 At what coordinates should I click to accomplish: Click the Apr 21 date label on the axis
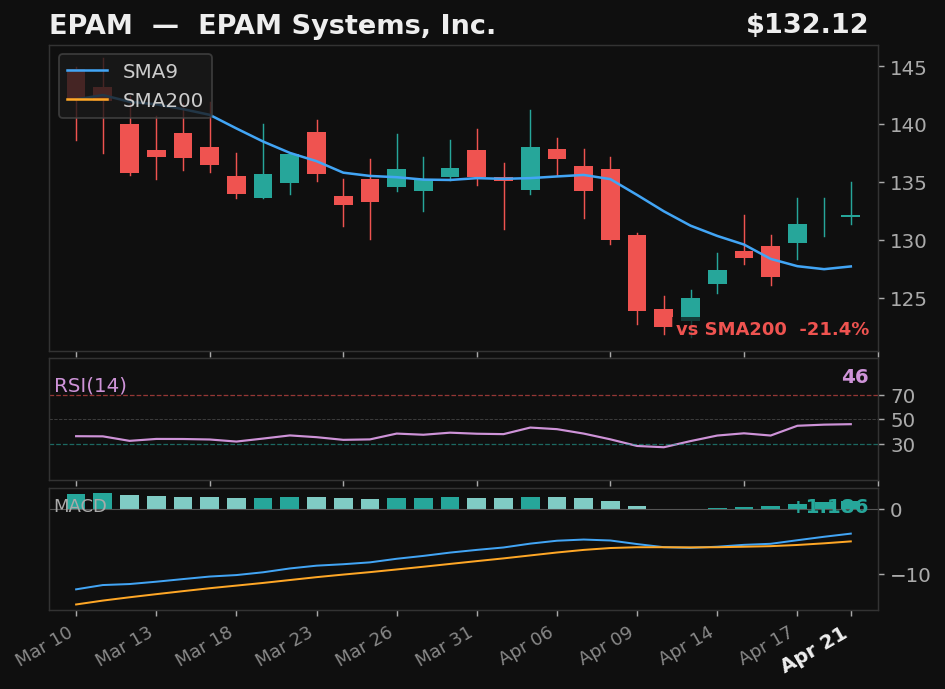pos(815,651)
